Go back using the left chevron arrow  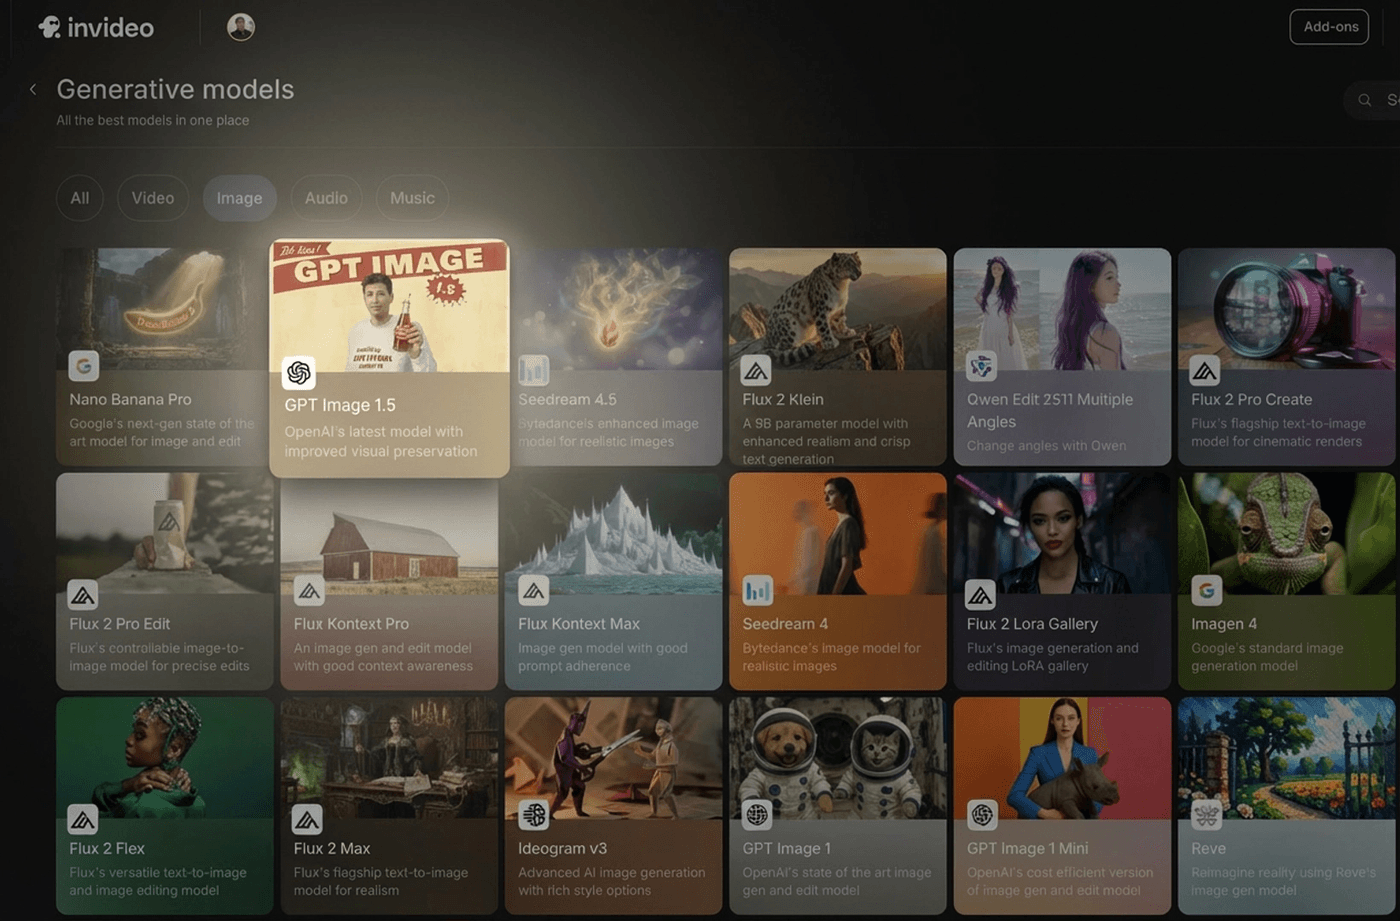[33, 89]
